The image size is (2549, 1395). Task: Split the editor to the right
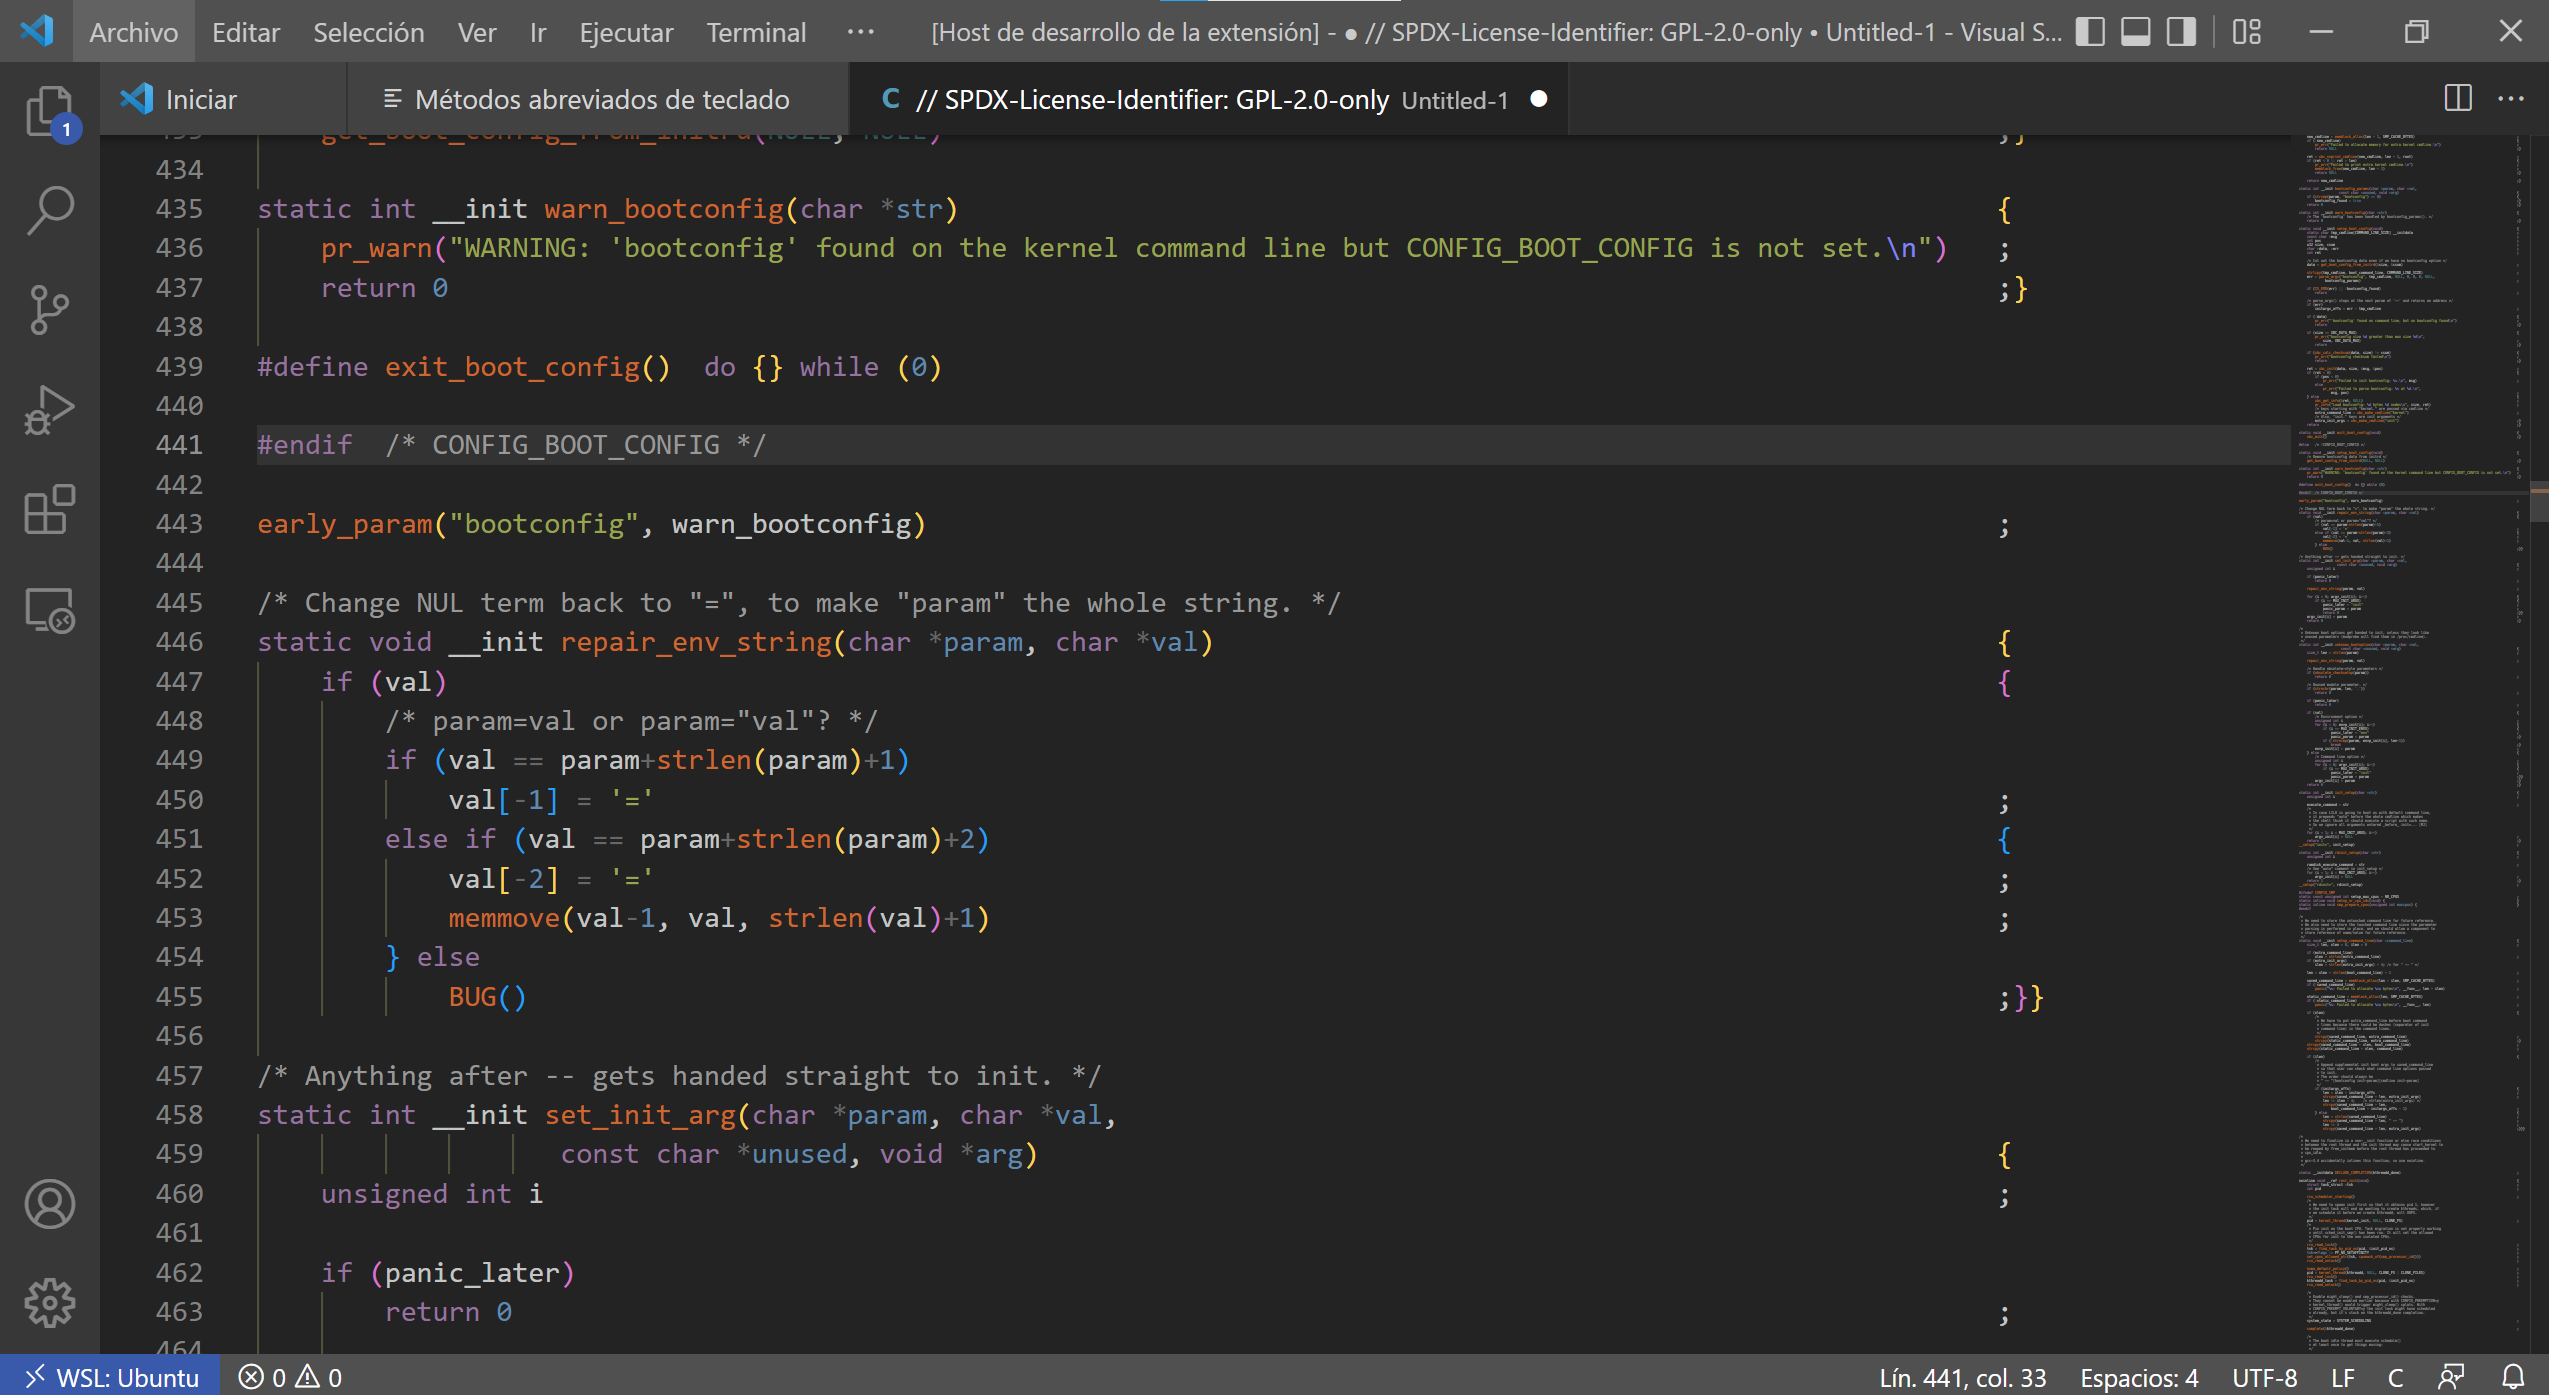point(2458,98)
